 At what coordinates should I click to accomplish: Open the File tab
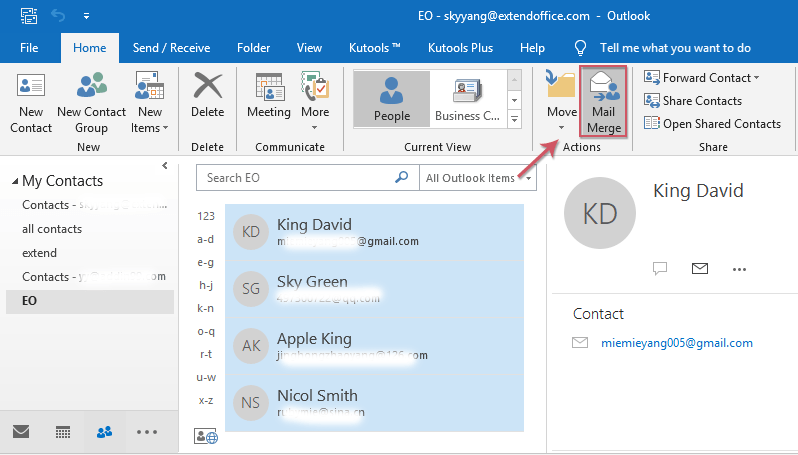29,48
